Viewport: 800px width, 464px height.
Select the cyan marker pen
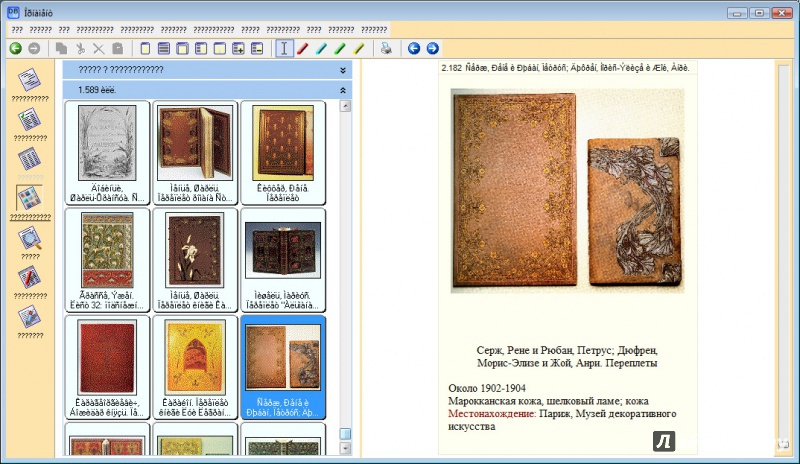coord(321,48)
